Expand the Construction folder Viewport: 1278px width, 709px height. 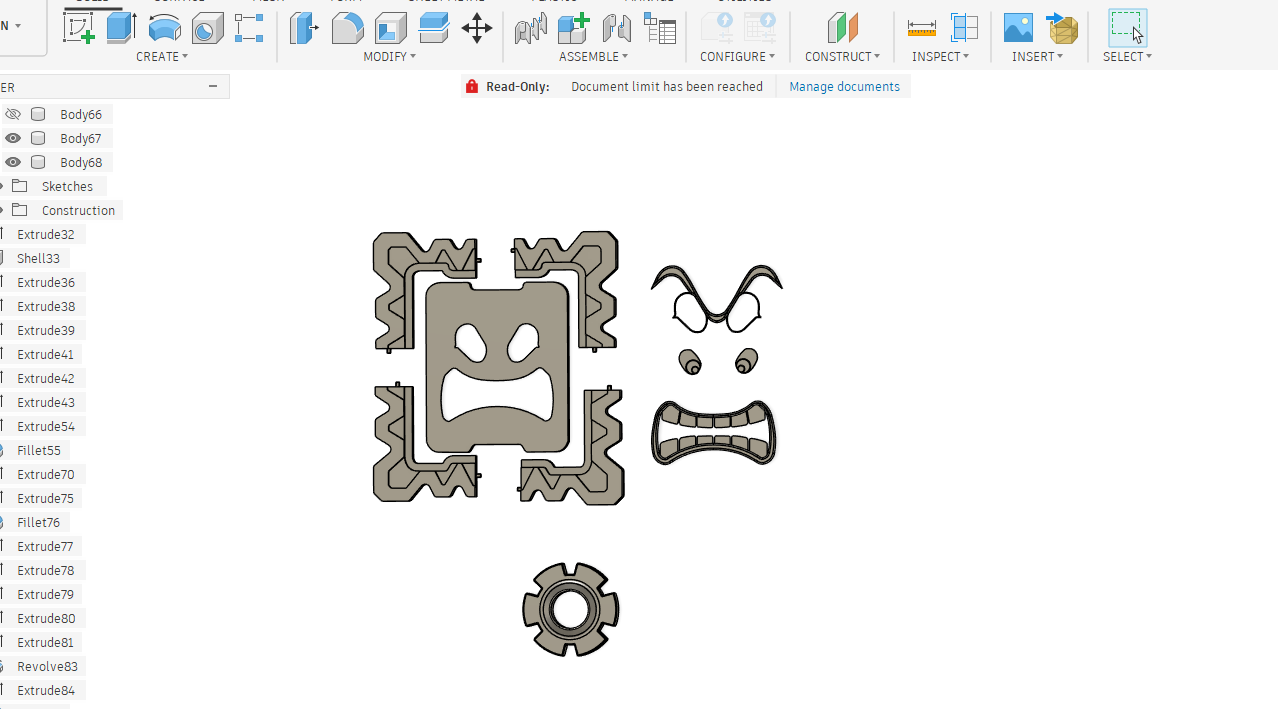coord(3,210)
